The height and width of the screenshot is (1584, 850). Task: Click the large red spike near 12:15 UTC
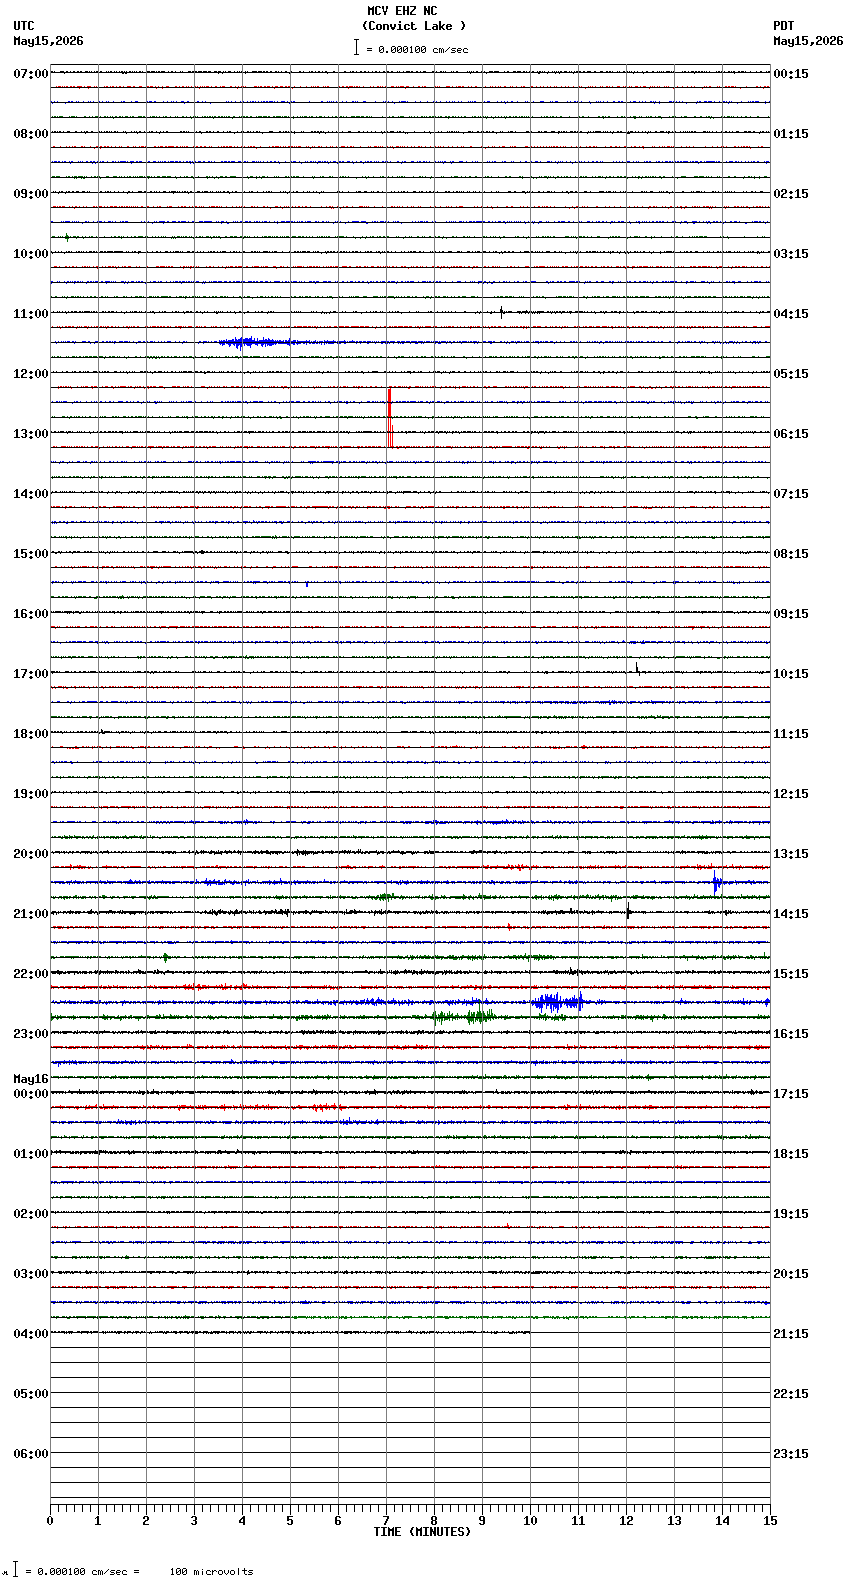pyautogui.click(x=390, y=417)
